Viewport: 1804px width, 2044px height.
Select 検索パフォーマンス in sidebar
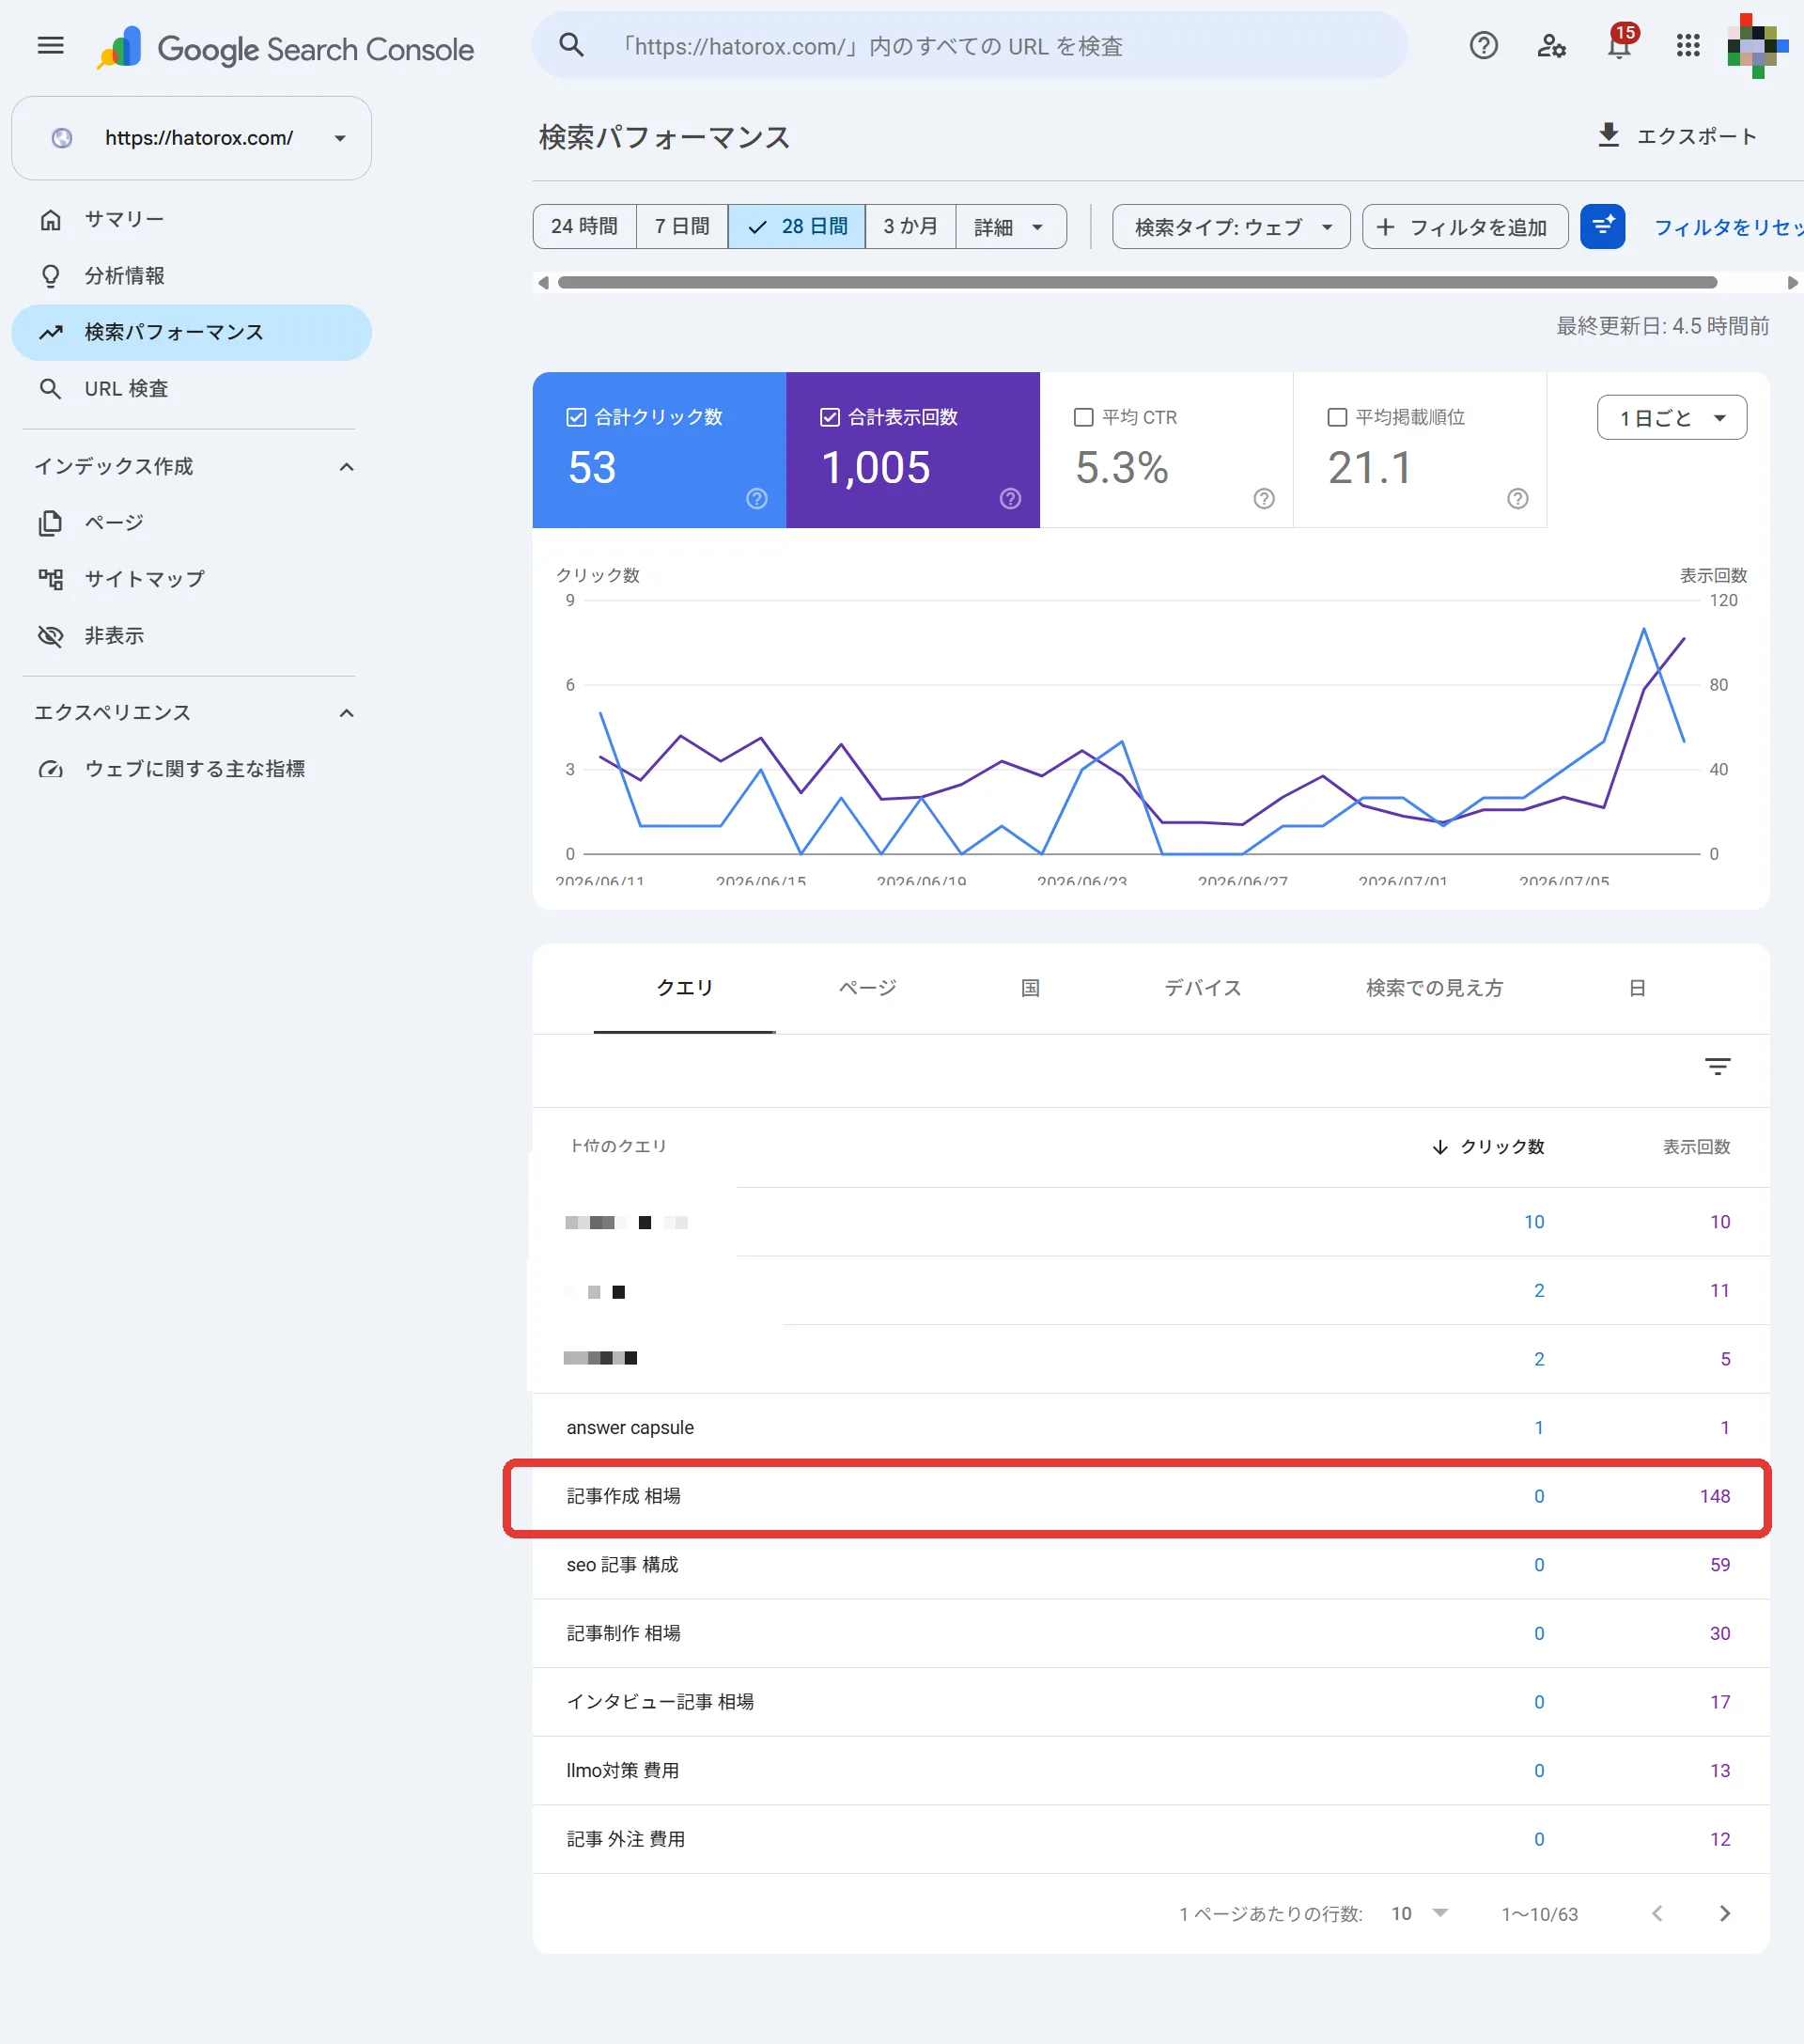191,332
